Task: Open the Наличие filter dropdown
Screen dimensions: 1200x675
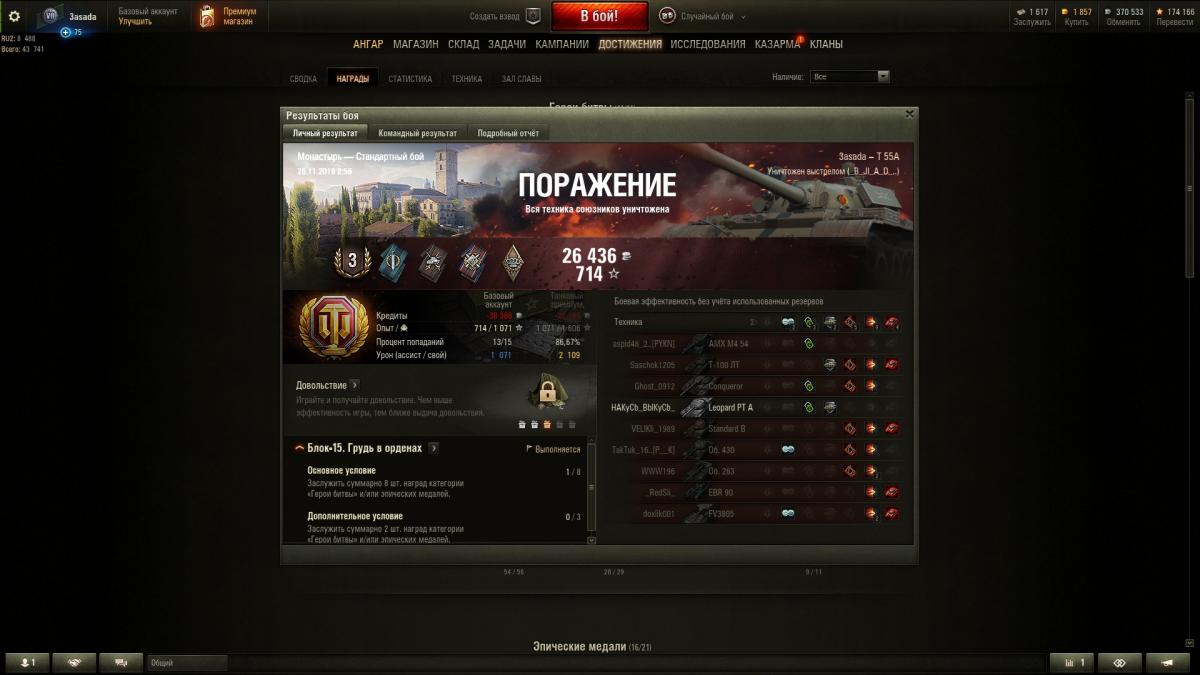Action: click(x=850, y=76)
